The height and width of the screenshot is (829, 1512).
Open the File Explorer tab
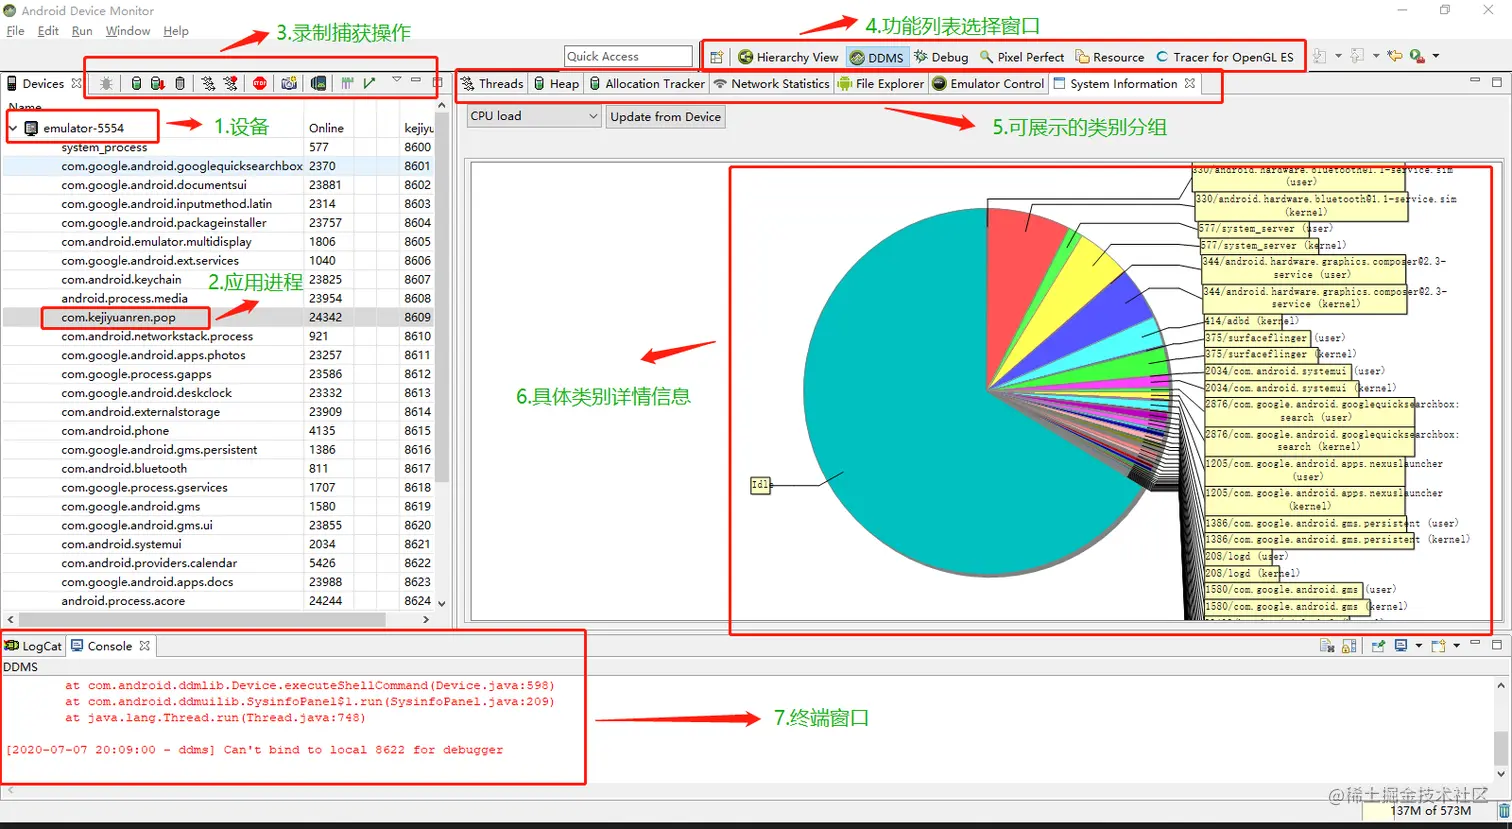tap(881, 84)
